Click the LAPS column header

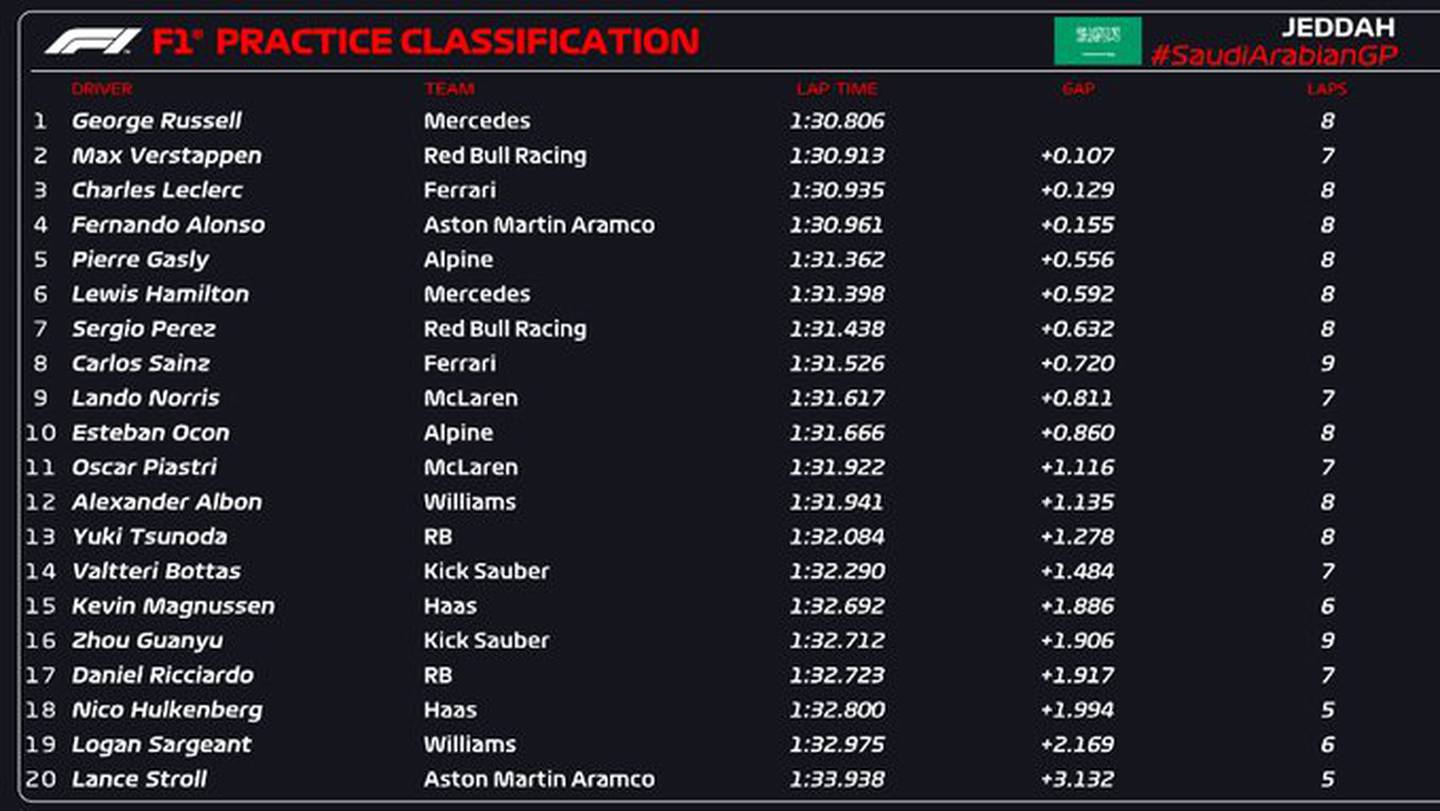1327,89
